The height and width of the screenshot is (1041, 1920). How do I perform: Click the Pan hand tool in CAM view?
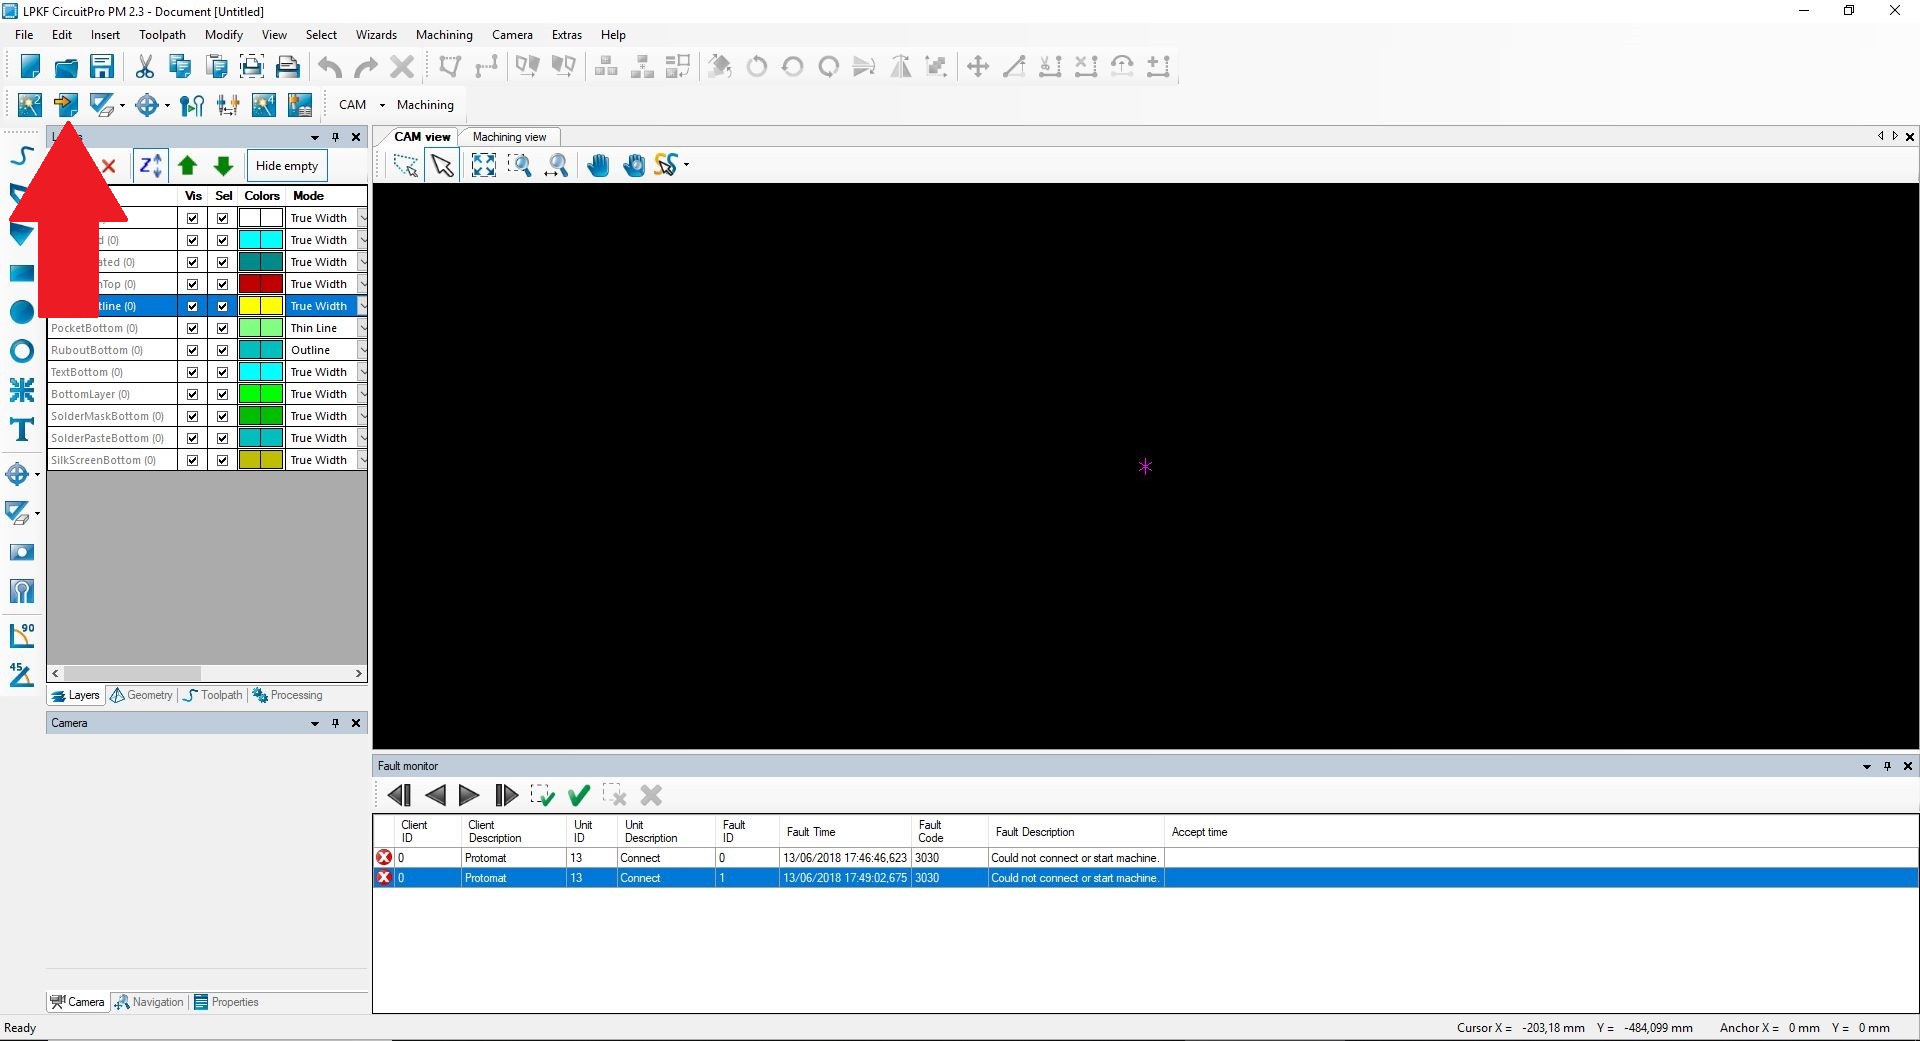pos(598,166)
